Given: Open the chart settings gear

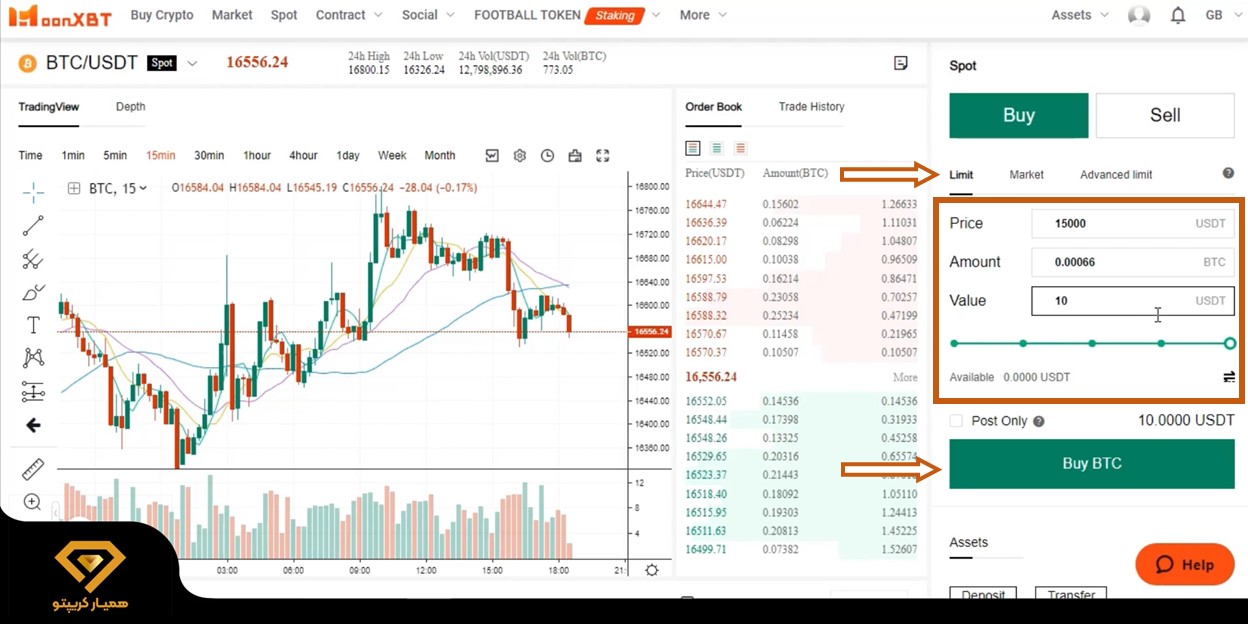Looking at the screenshot, I should [x=519, y=156].
